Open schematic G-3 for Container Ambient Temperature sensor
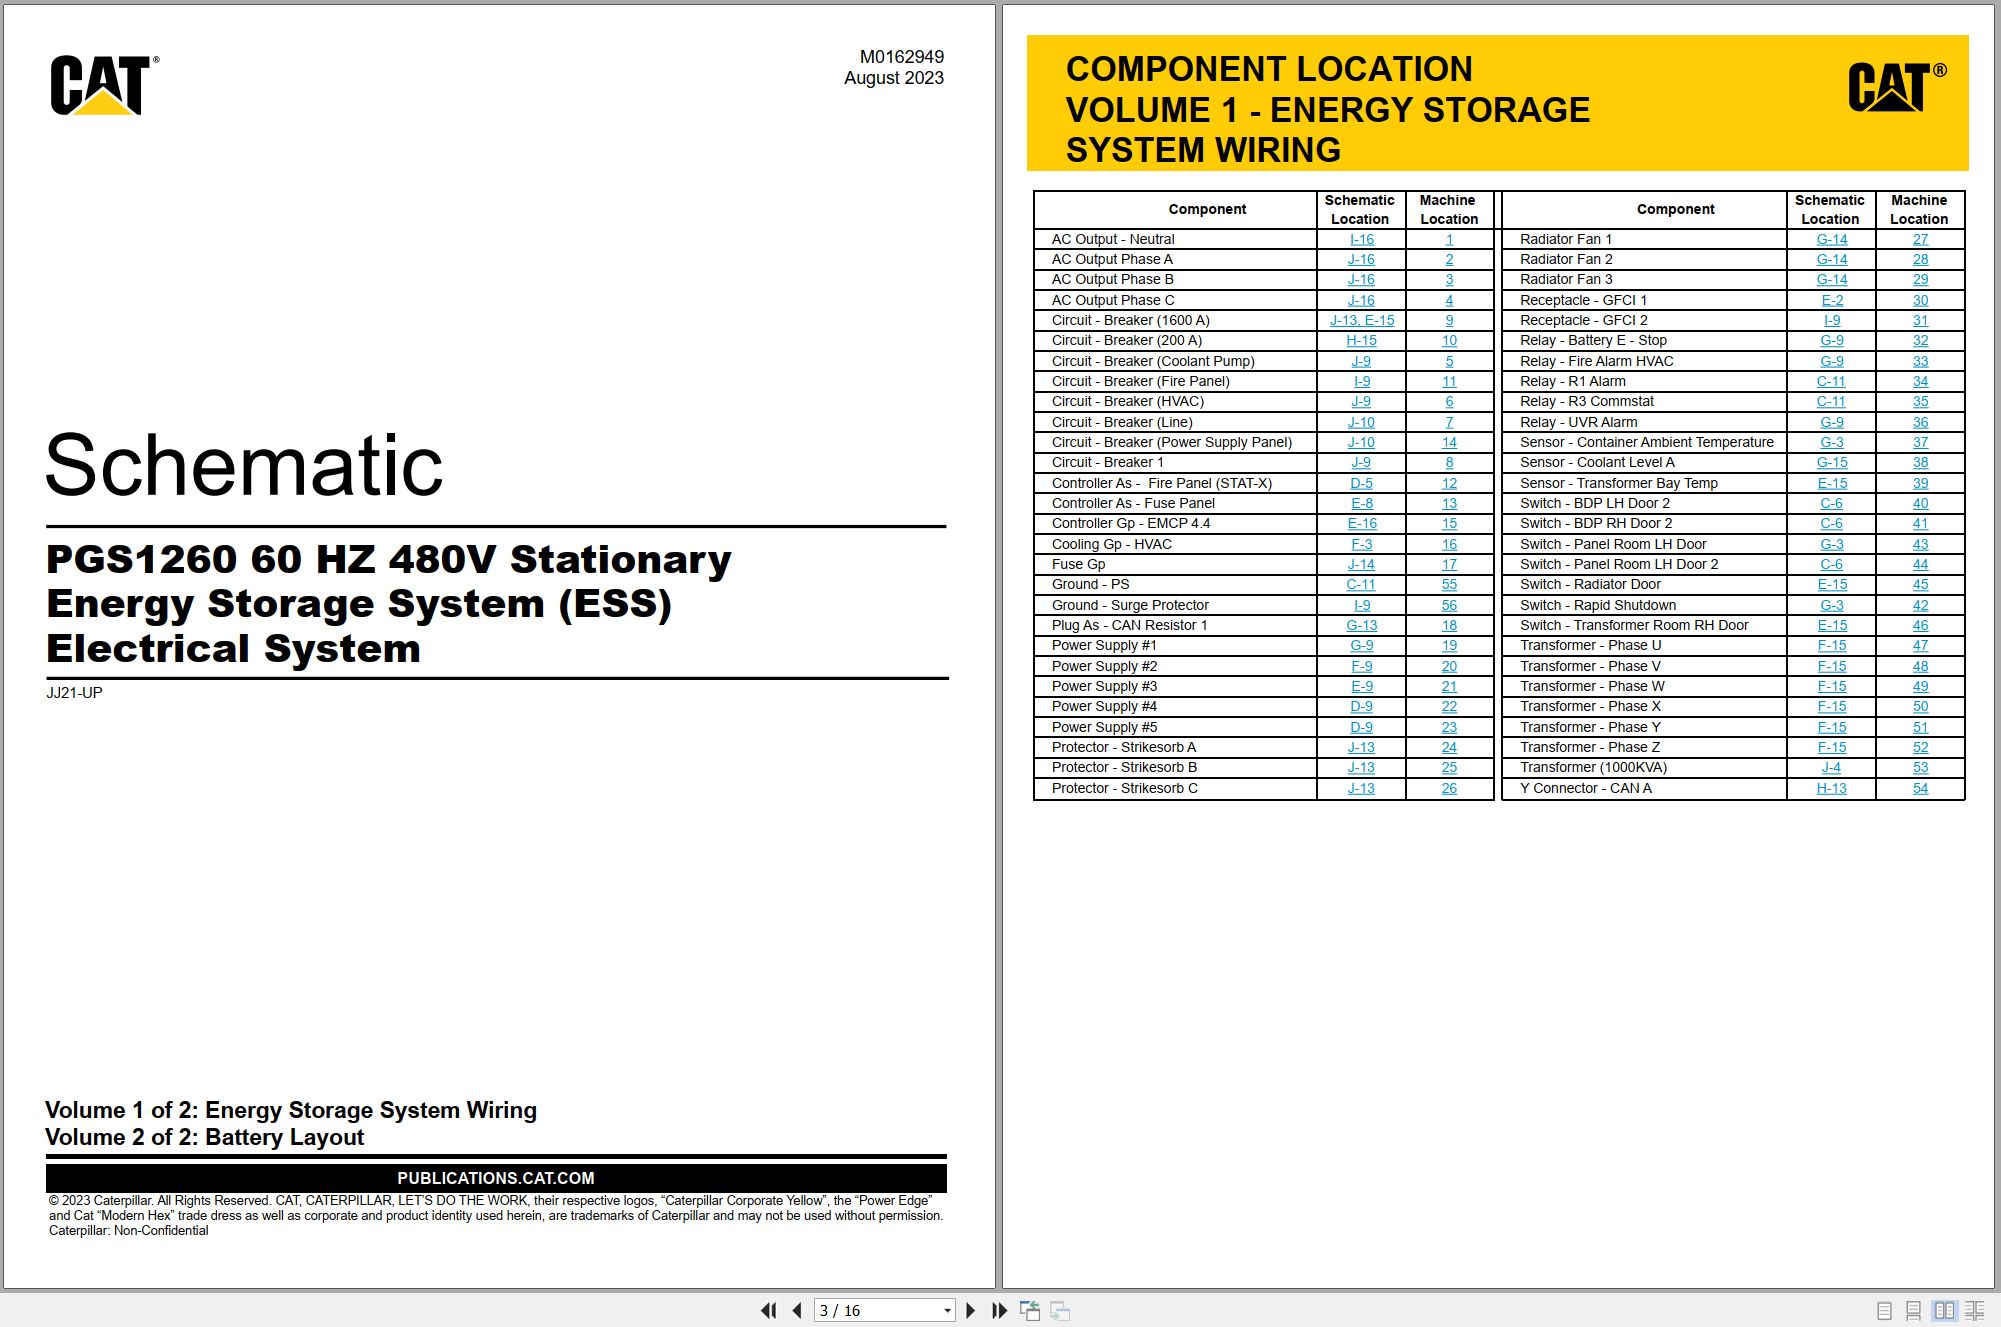Screen dimensions: 2001x1327 click(1831, 442)
